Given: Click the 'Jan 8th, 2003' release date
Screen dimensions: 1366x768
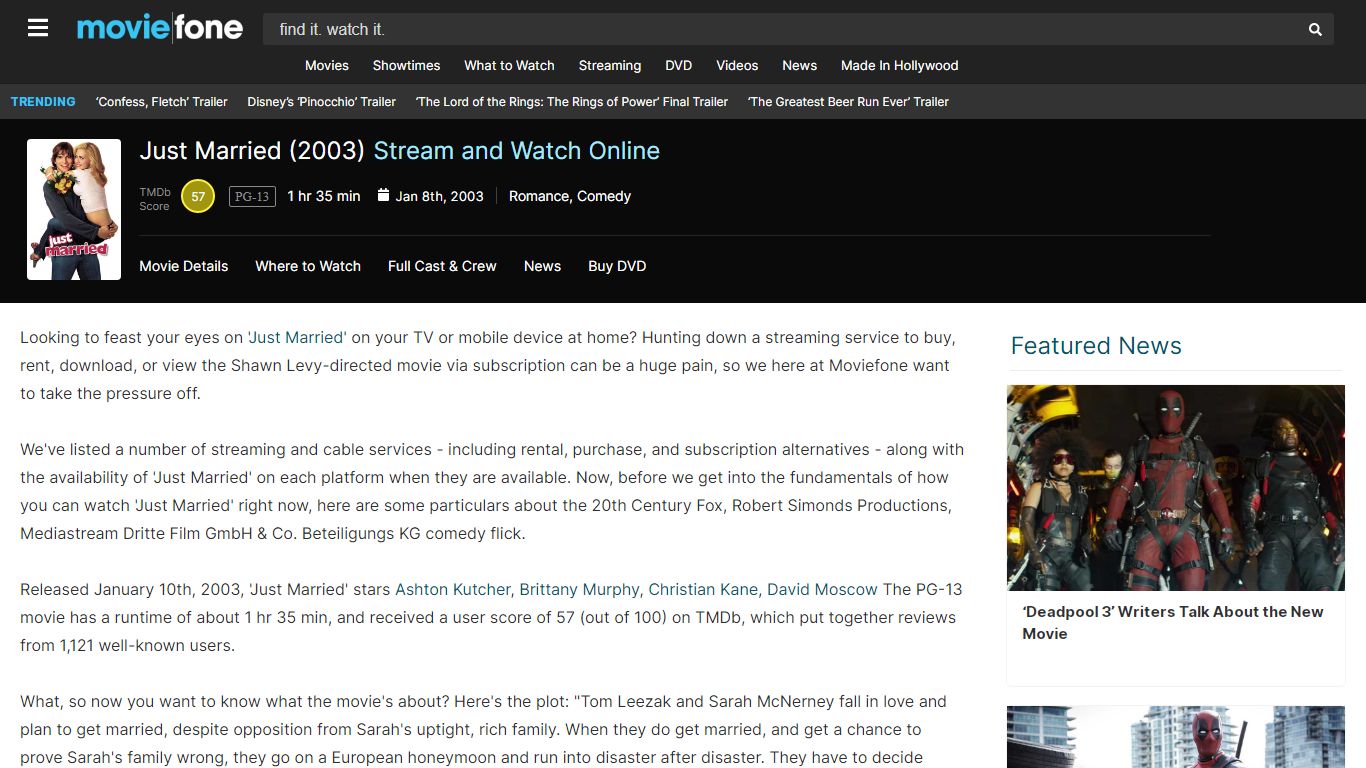Looking at the screenshot, I should tap(440, 196).
